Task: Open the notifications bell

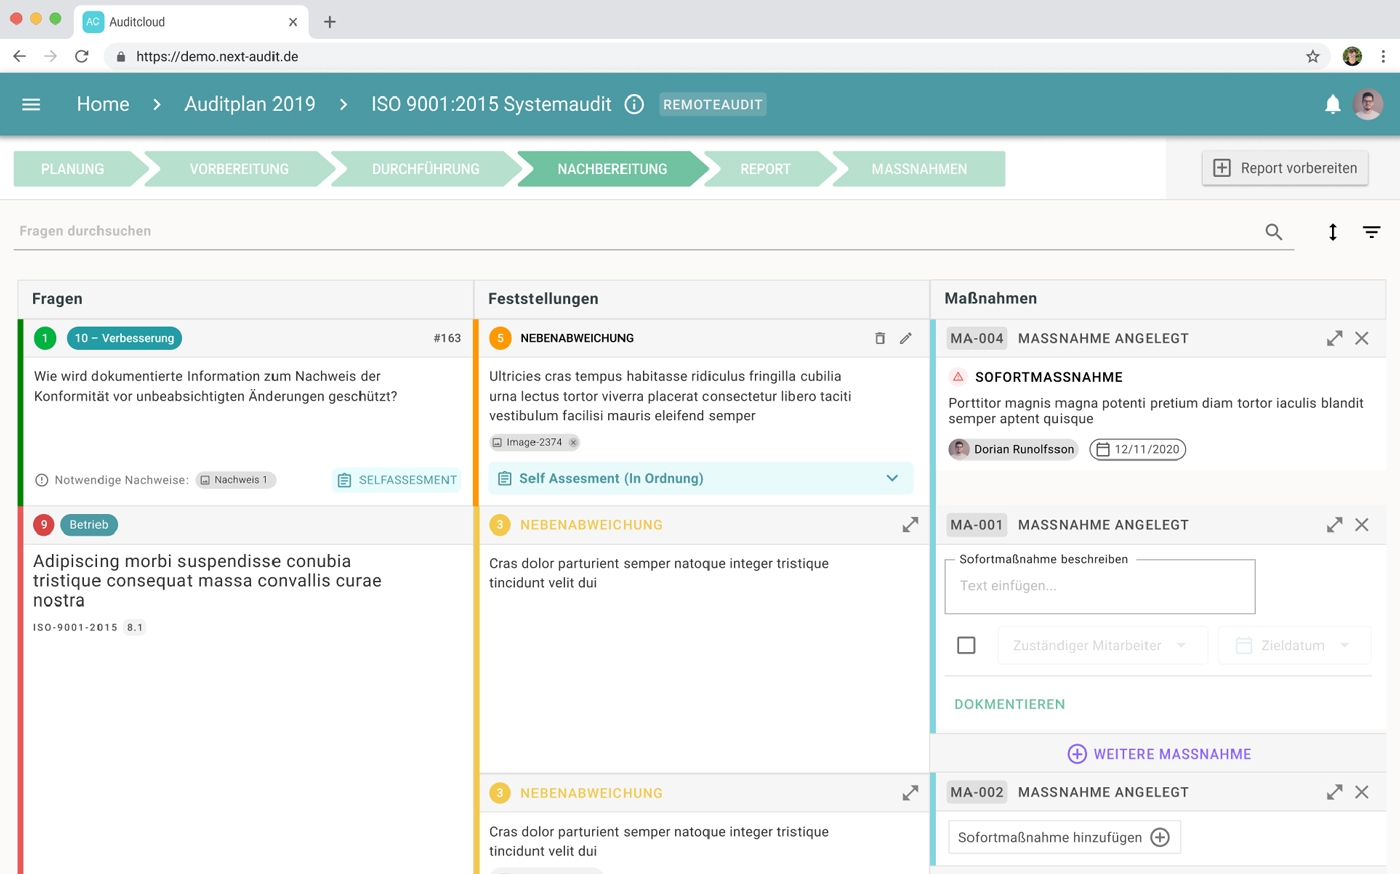Action: tap(1332, 104)
